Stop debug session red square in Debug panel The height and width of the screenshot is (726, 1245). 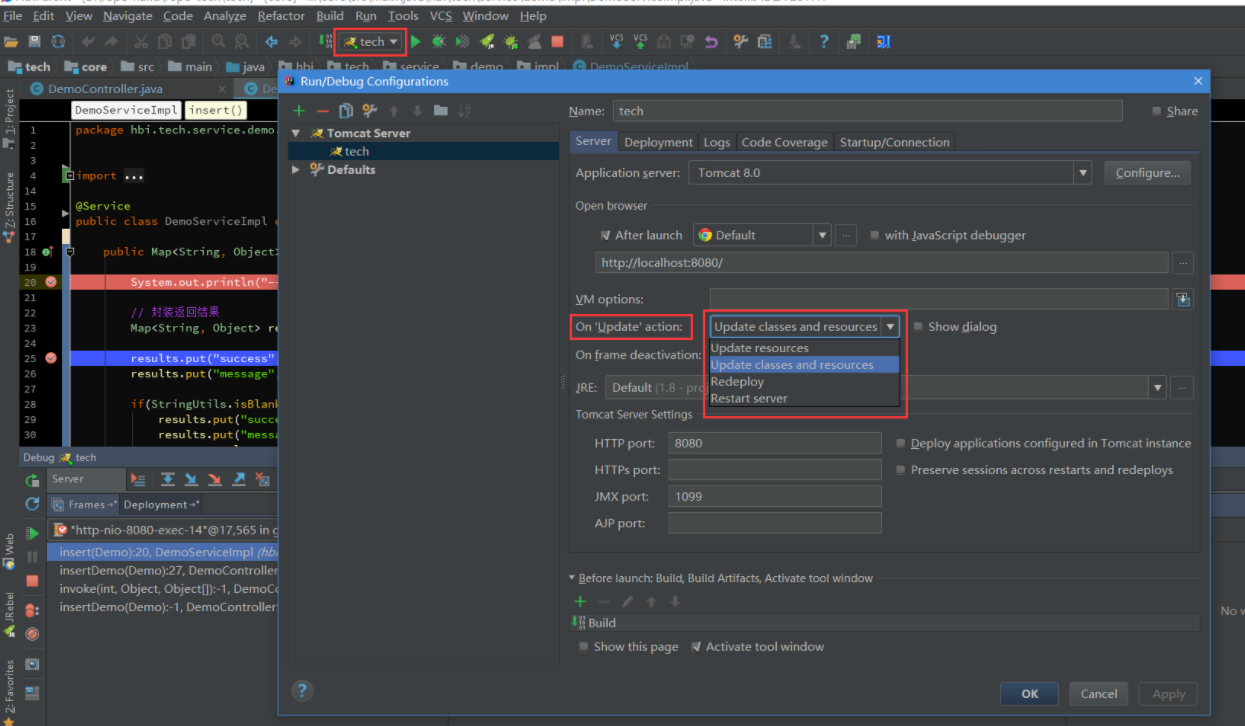click(32, 581)
